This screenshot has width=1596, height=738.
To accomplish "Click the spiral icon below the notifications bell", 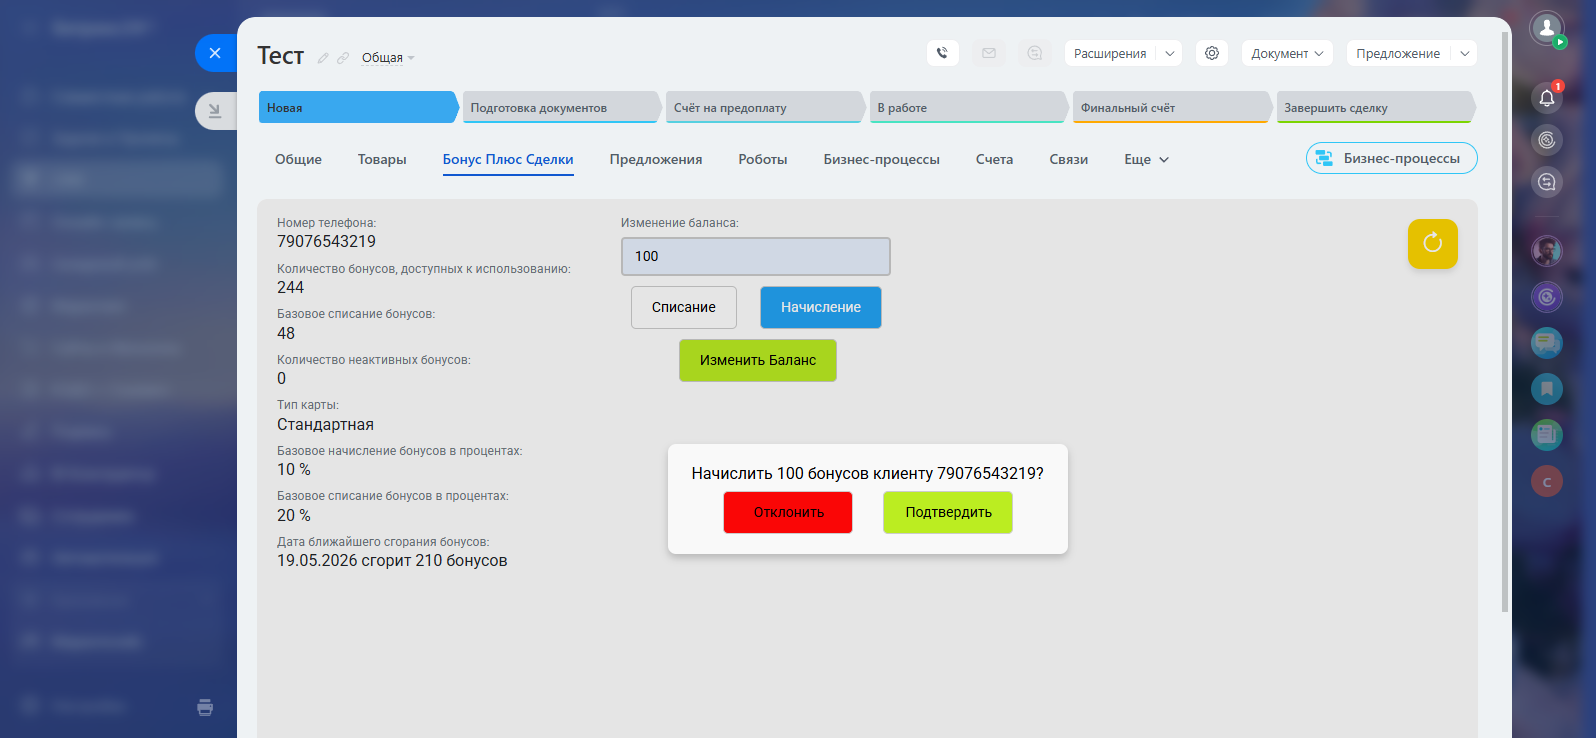I will pos(1547,139).
